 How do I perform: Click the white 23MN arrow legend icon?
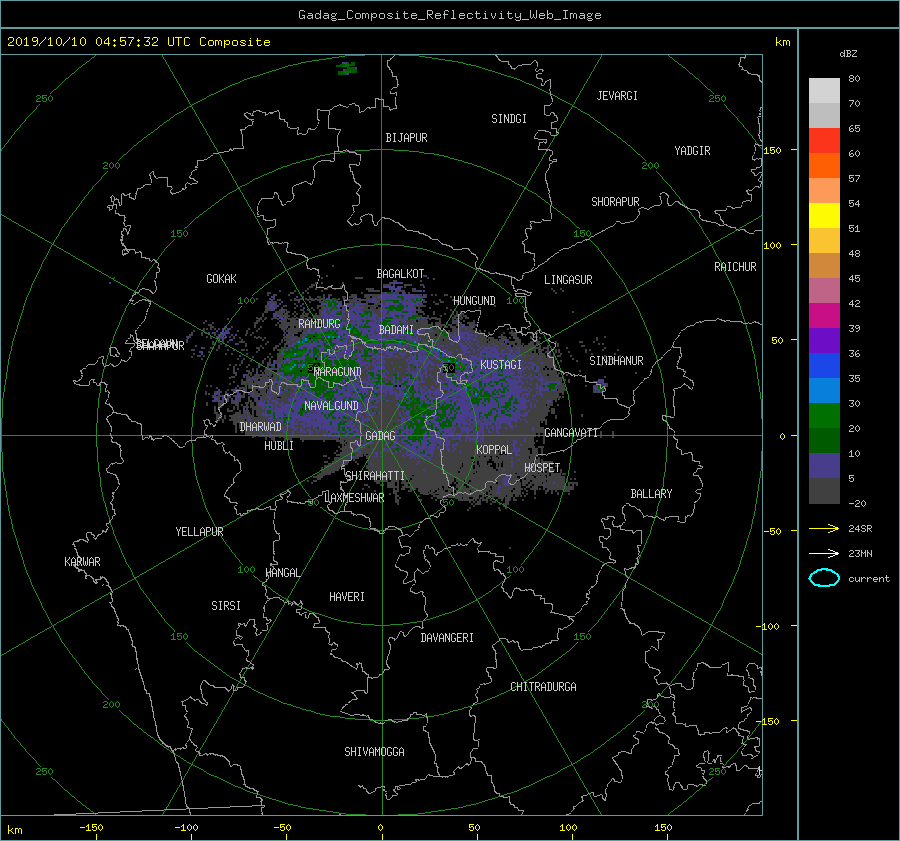pos(824,553)
